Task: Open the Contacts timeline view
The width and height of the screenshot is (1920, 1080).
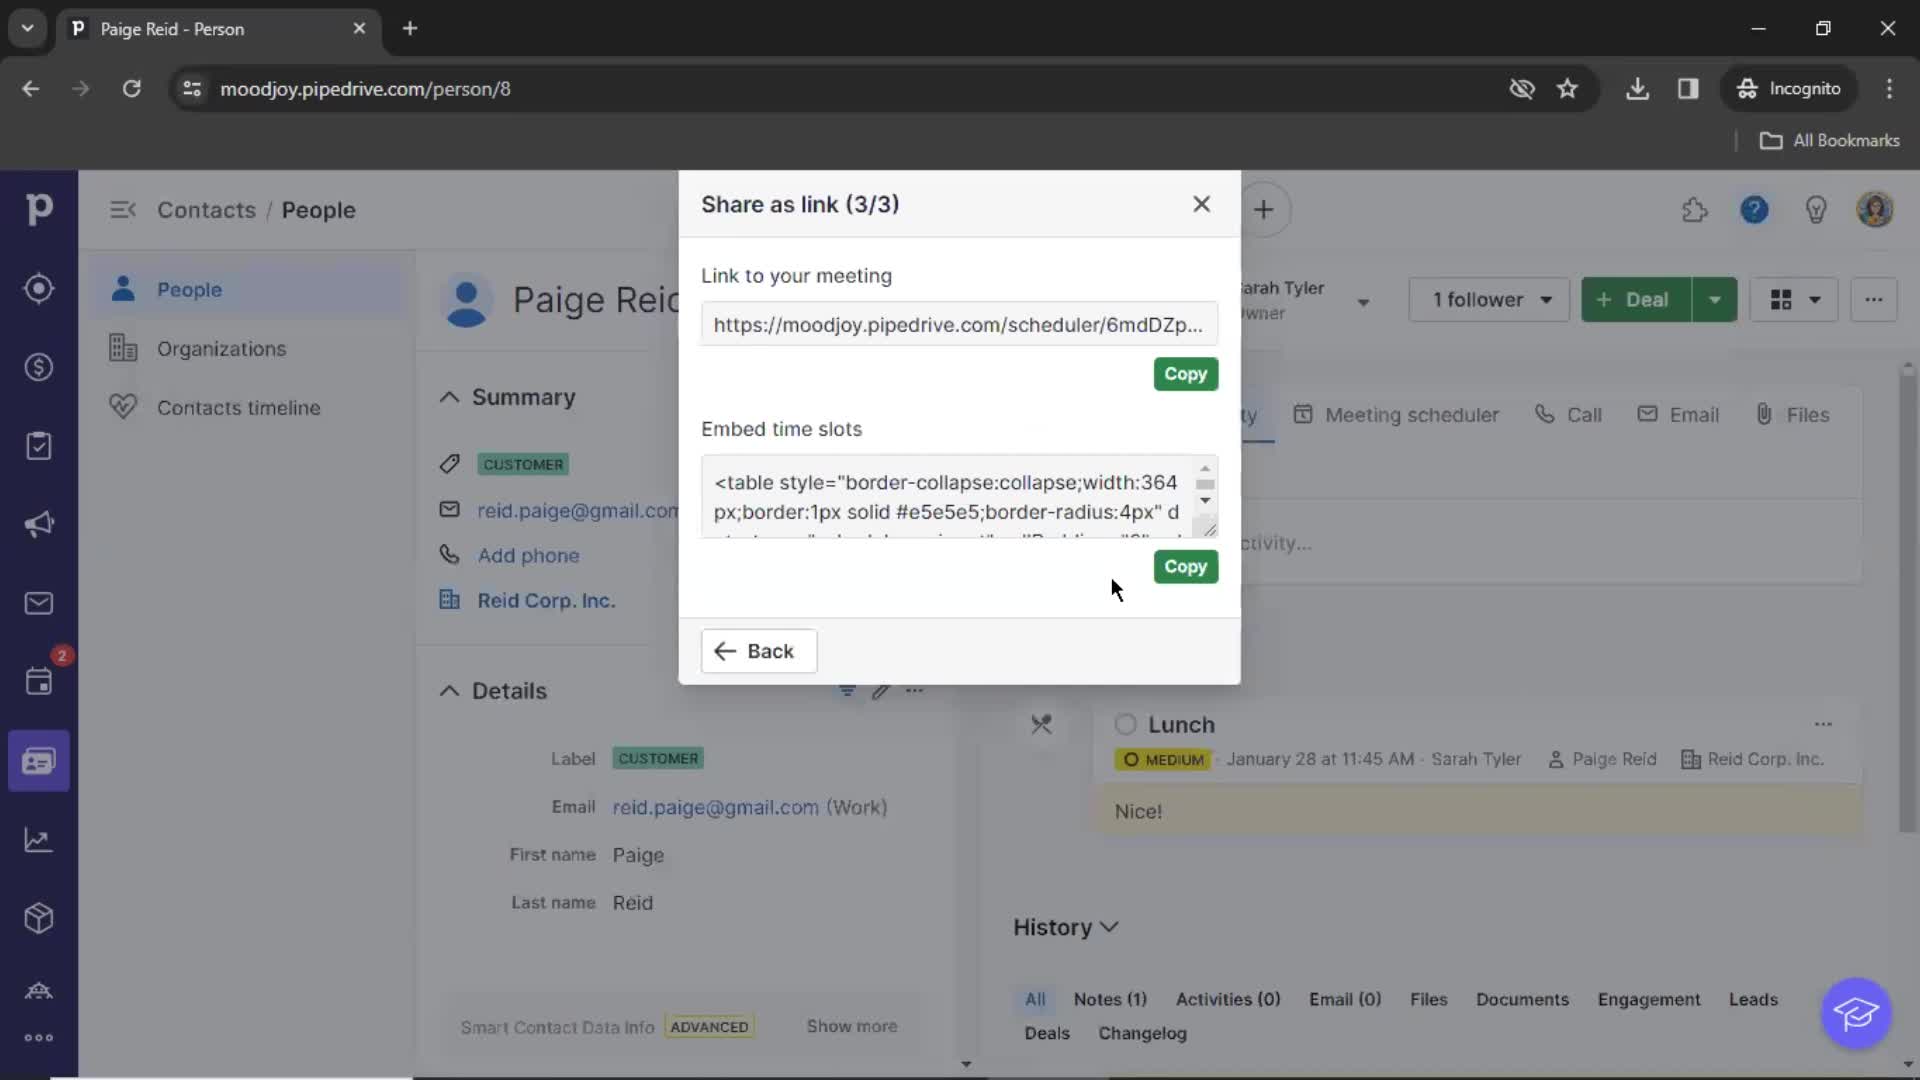Action: [237, 406]
